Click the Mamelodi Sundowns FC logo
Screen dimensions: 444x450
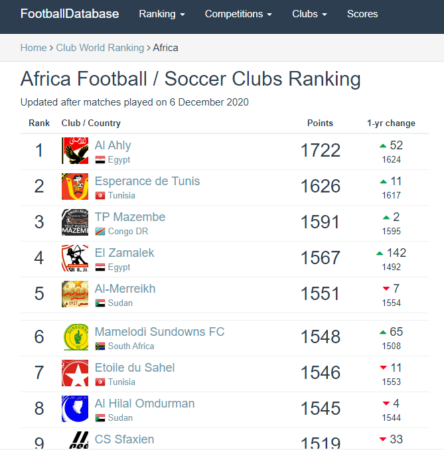[76, 337]
